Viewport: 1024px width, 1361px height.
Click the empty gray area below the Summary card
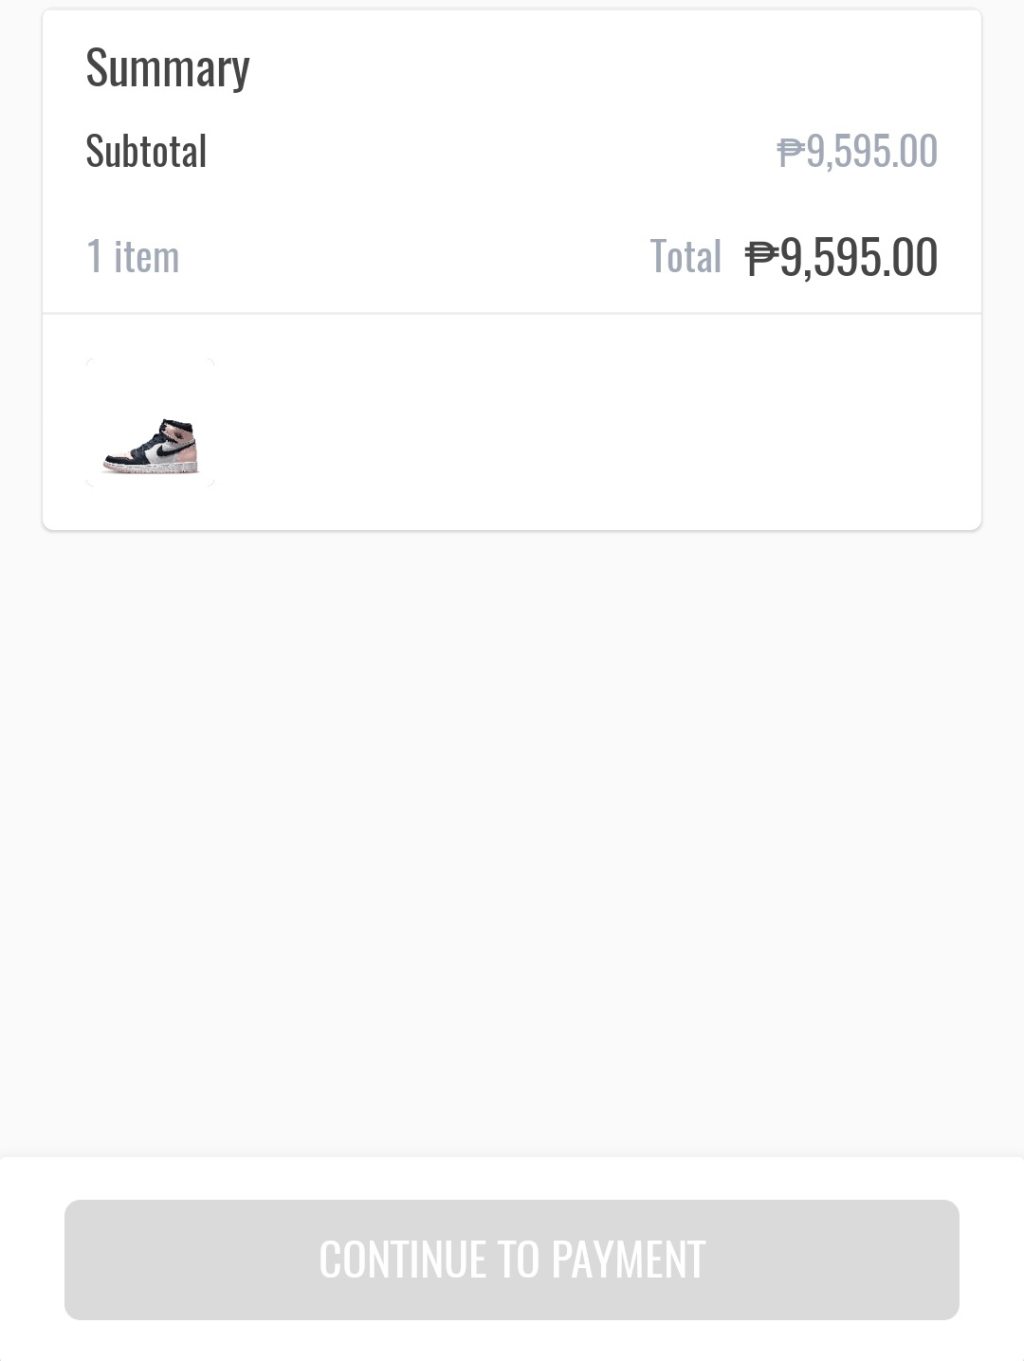[x=511, y=840]
